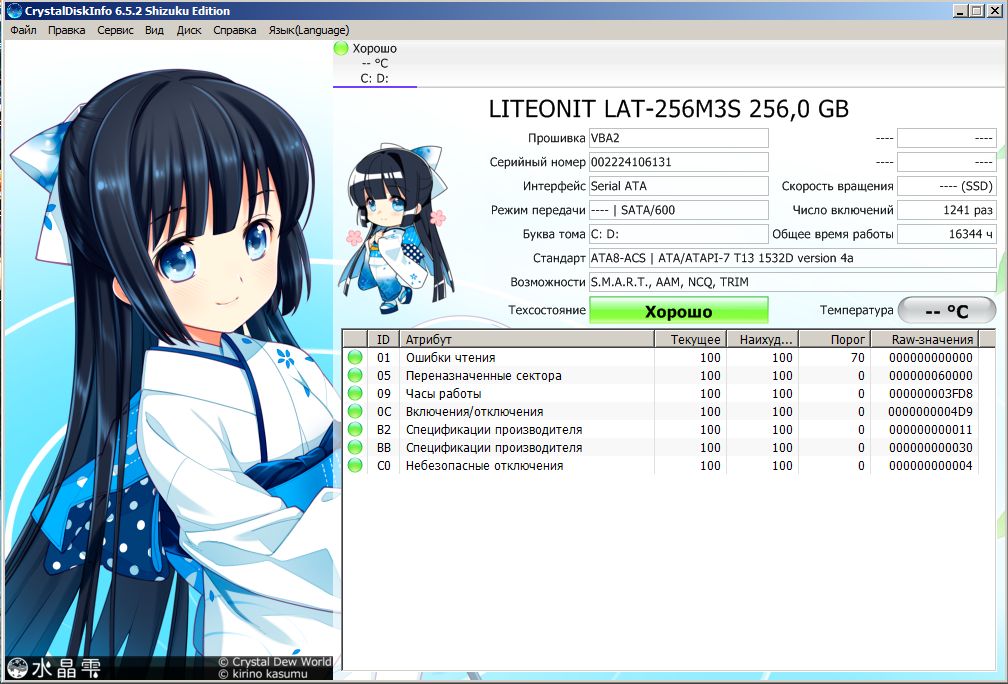The width and height of the screenshot is (1008, 684).
Task: Click raw value 000000060000
Action: click(x=931, y=375)
